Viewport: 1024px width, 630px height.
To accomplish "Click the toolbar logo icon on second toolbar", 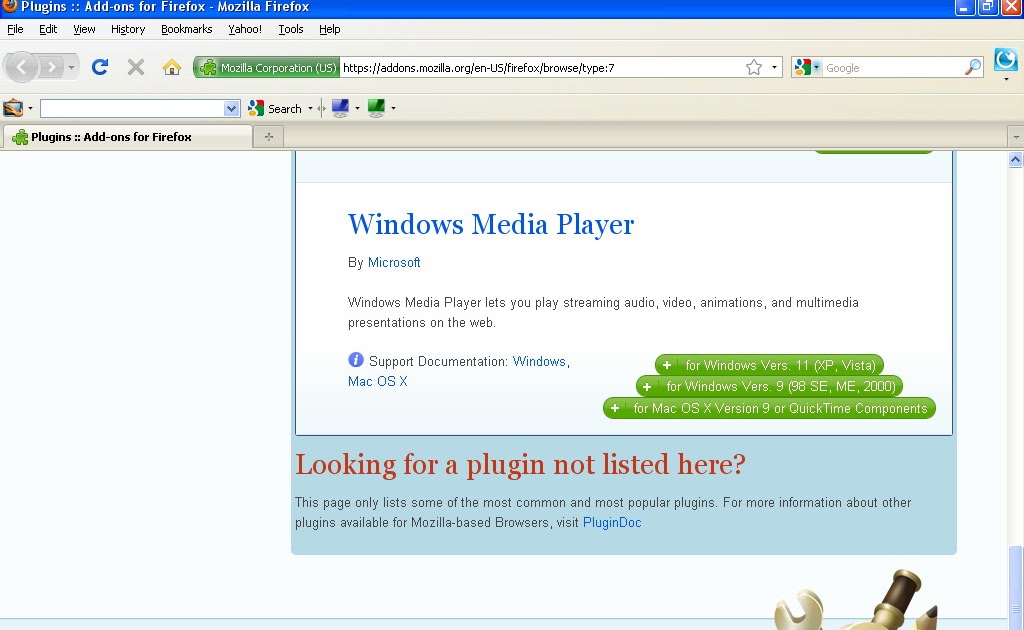I will (13, 108).
